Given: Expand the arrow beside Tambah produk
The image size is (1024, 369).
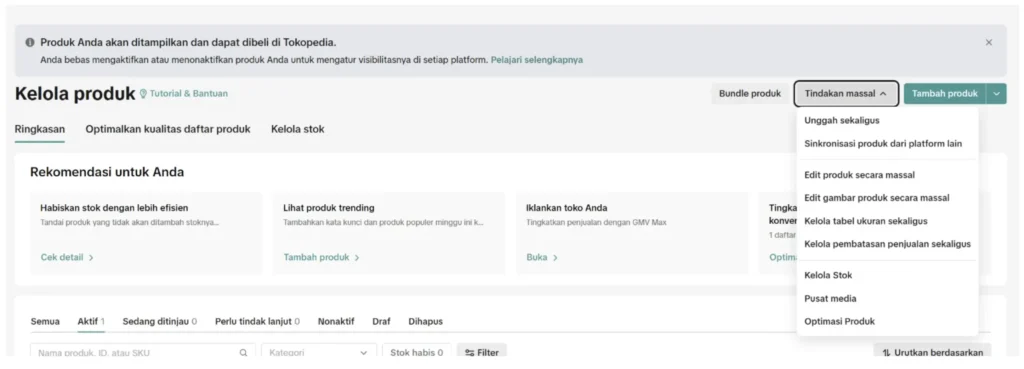Looking at the screenshot, I should (x=996, y=93).
